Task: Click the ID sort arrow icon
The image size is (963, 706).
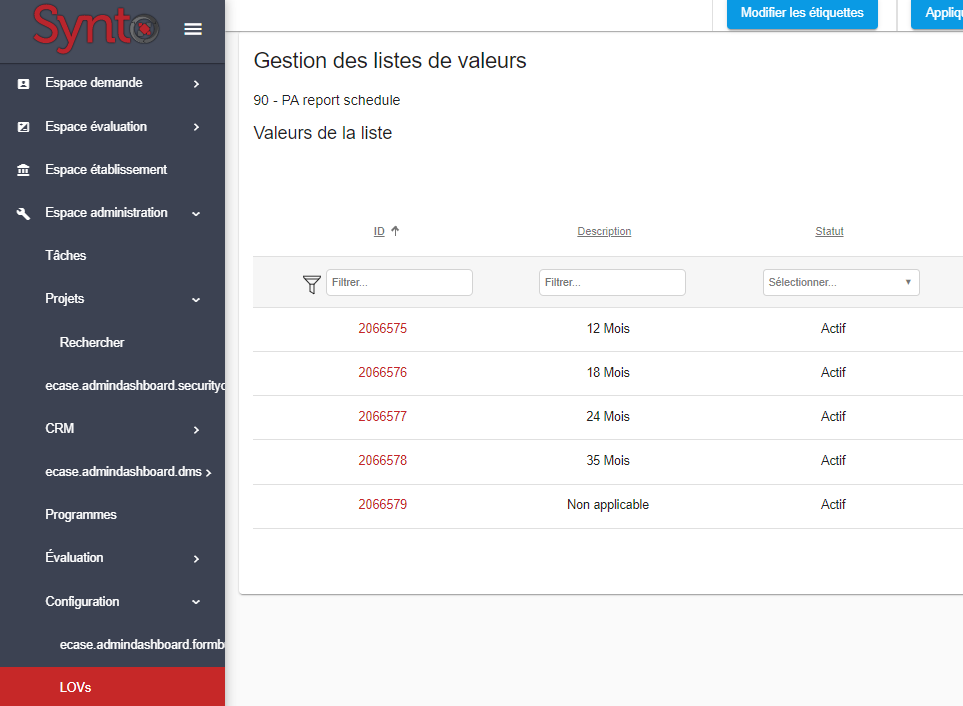Action: click(x=395, y=231)
